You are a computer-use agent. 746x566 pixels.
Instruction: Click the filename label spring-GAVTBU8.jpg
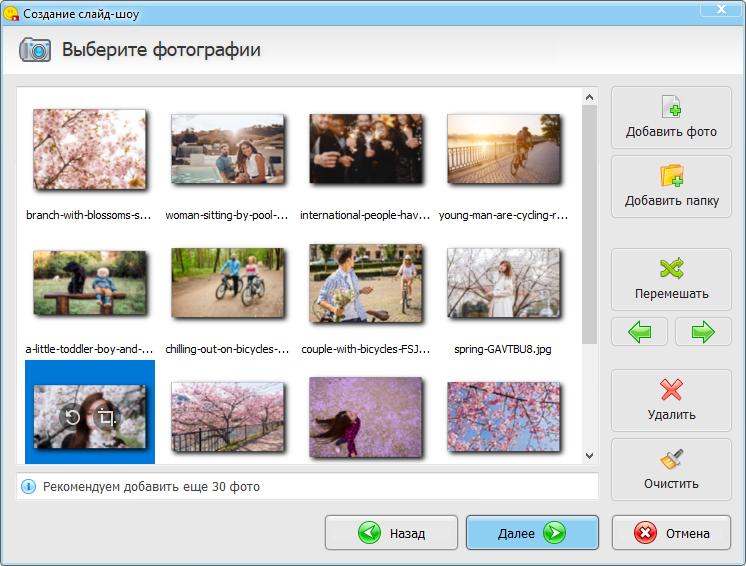[x=503, y=349]
